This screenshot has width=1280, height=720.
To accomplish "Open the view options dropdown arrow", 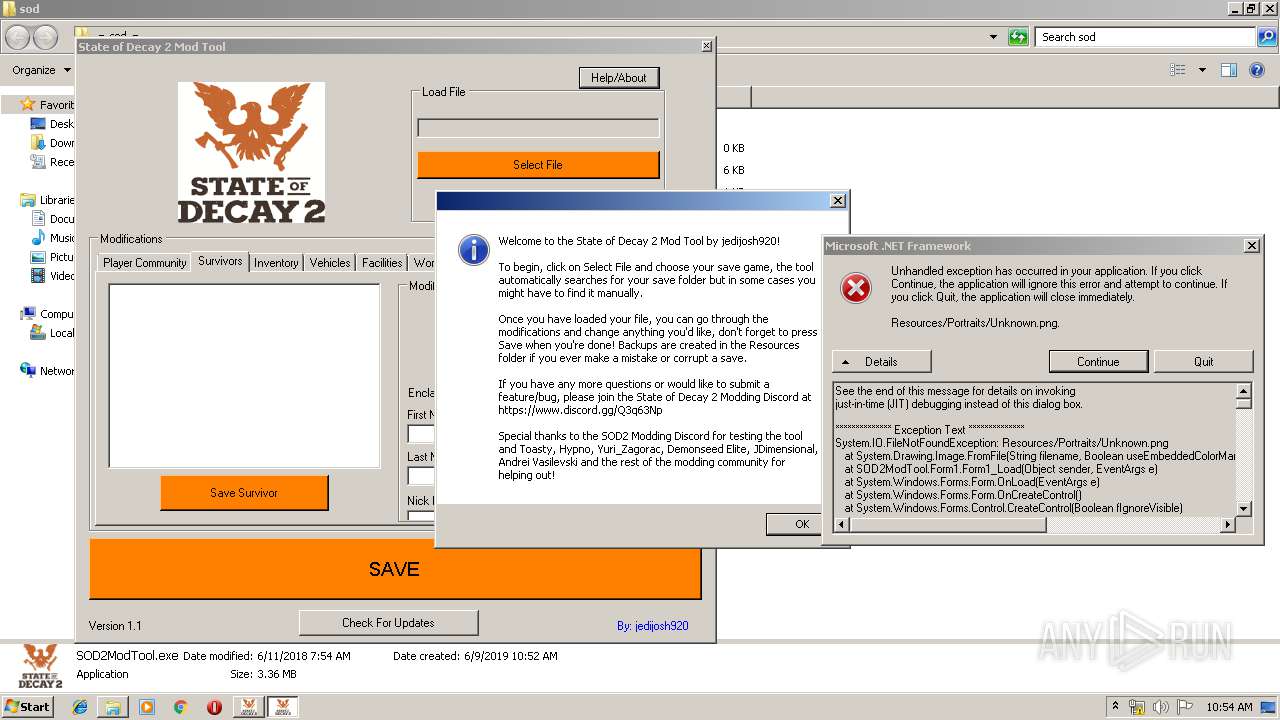I will pos(1202,70).
